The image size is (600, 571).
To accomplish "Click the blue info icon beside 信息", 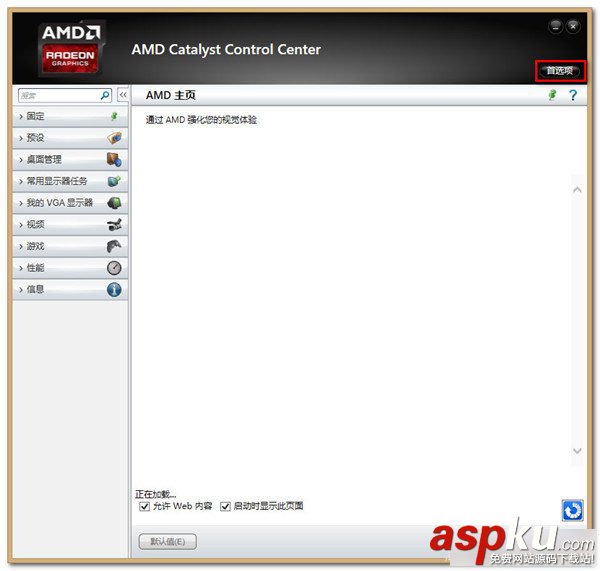I will pyautogui.click(x=114, y=290).
